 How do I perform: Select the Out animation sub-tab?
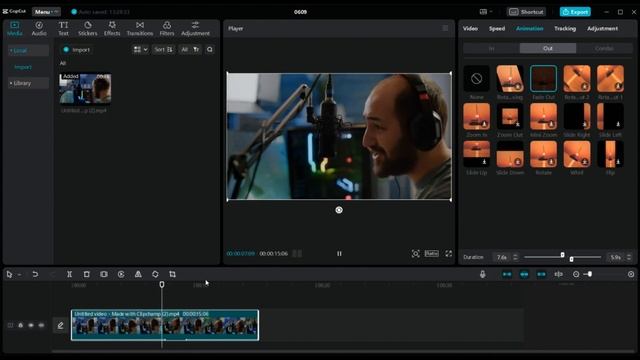pyautogui.click(x=548, y=49)
